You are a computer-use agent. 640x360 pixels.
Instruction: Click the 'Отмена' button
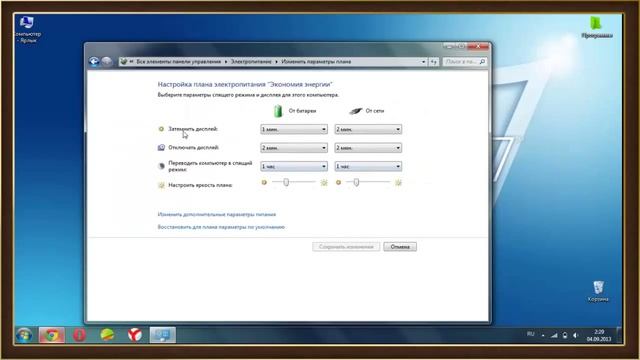(x=400, y=247)
